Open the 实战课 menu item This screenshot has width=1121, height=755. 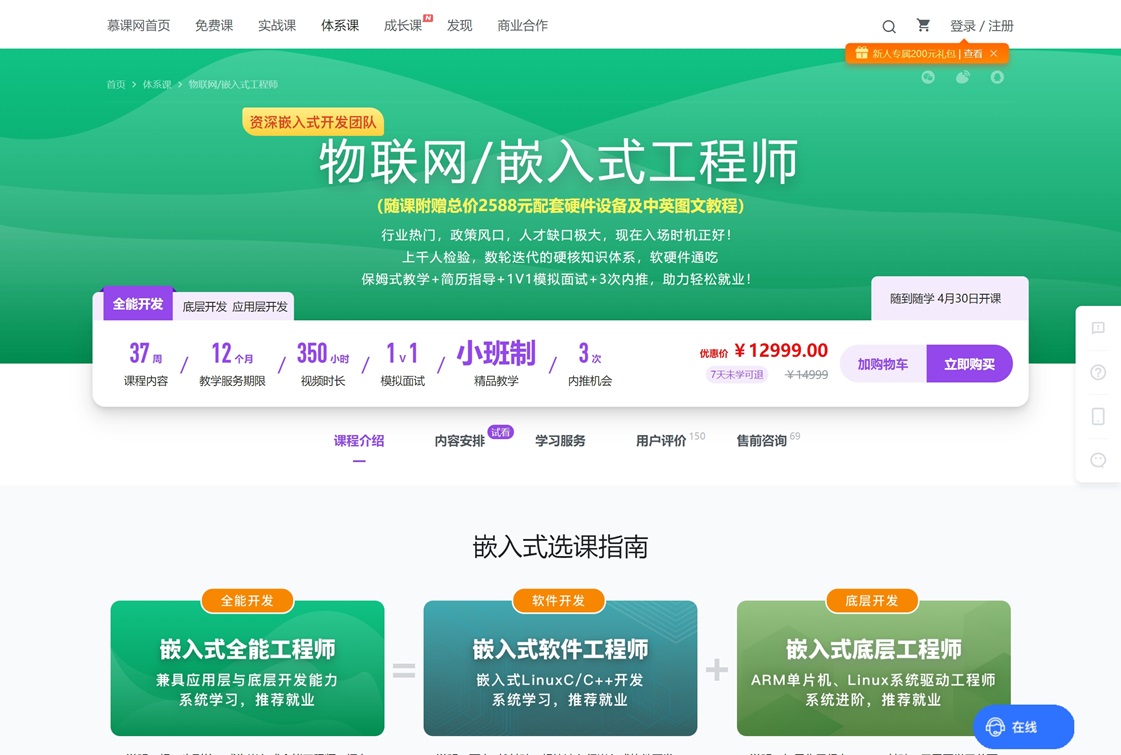[277, 25]
